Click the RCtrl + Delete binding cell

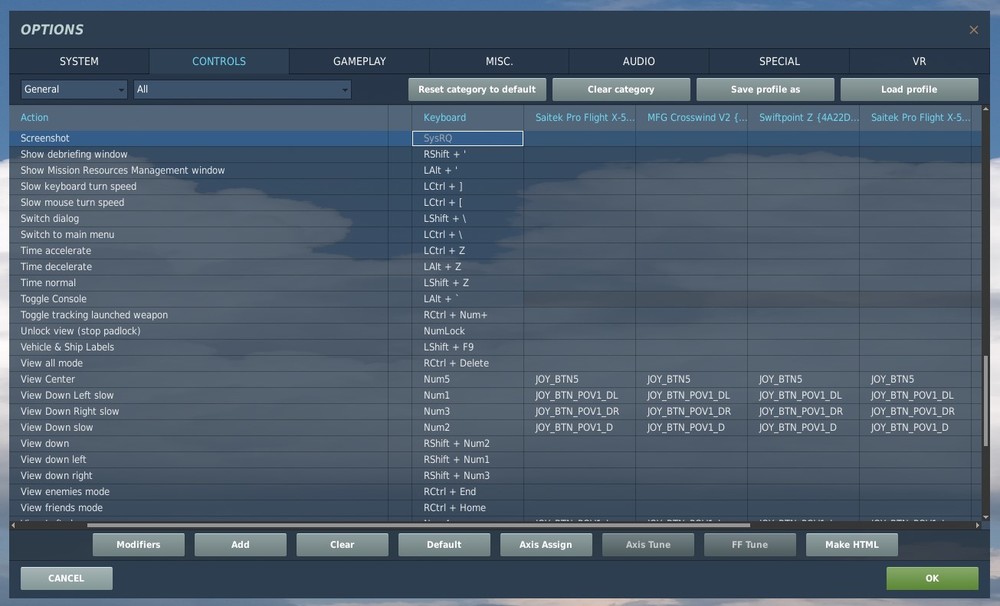pyautogui.click(x=467, y=363)
